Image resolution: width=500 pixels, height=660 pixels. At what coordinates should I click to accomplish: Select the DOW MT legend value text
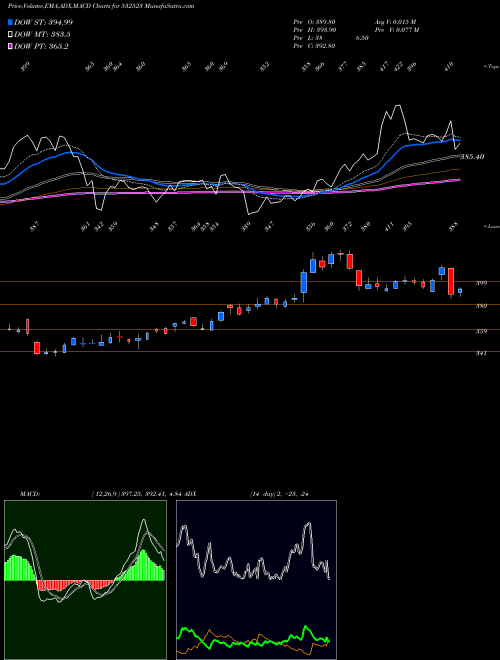42,35
